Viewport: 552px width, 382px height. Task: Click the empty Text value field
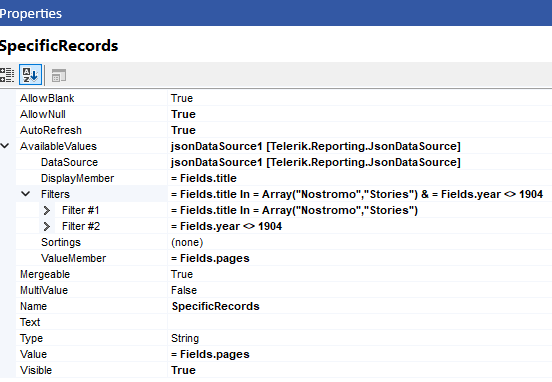360,322
